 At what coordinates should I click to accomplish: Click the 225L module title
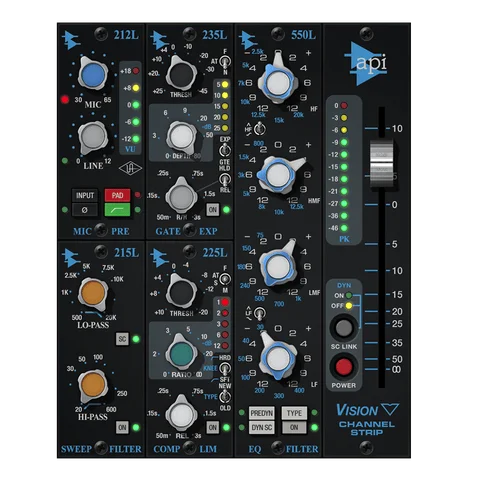(x=215, y=252)
